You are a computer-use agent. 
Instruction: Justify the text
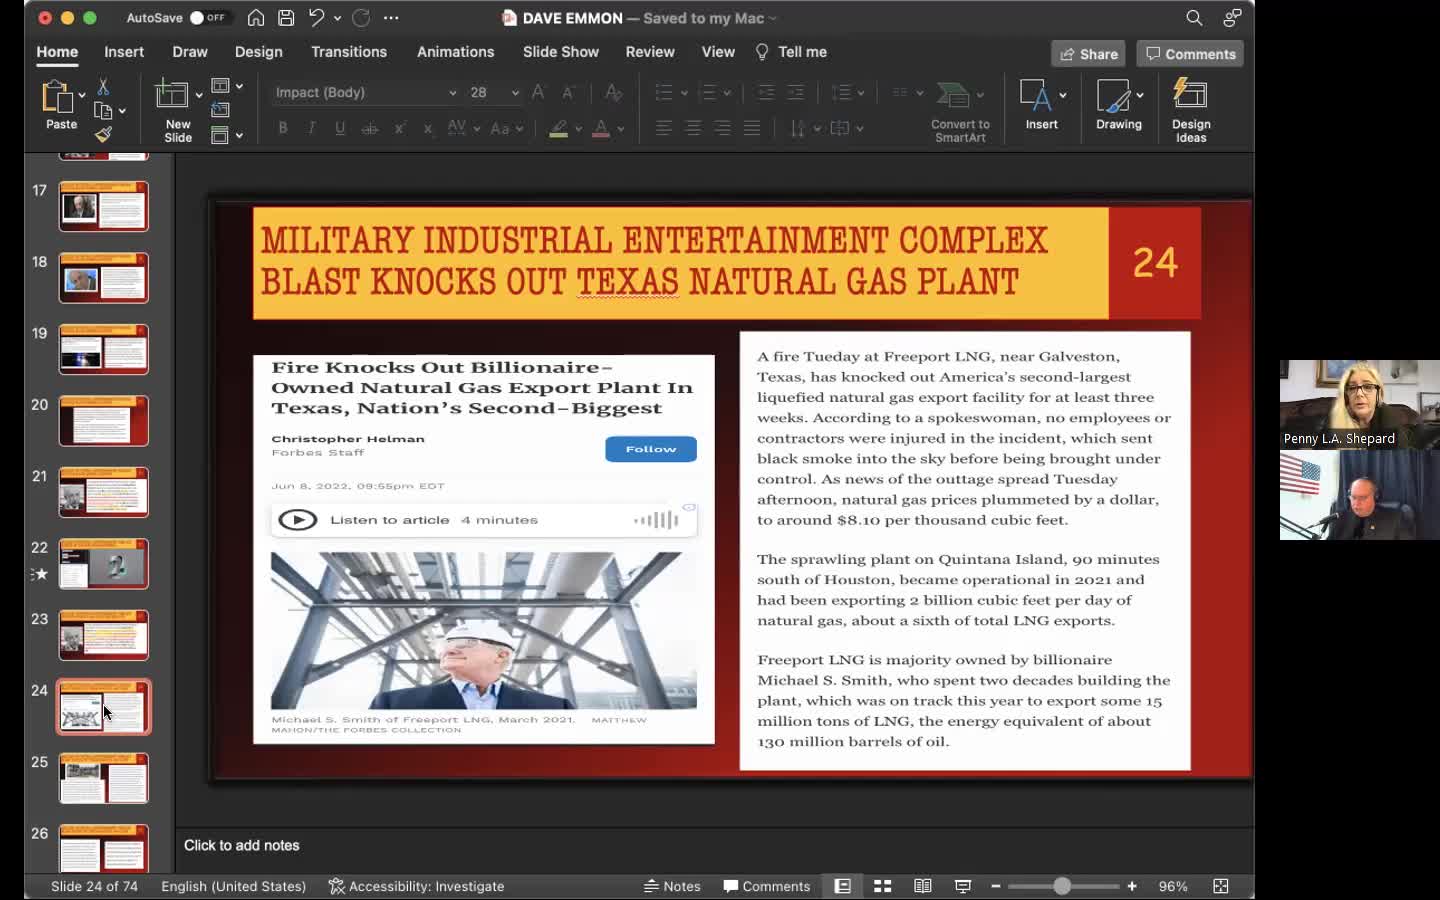click(x=752, y=128)
